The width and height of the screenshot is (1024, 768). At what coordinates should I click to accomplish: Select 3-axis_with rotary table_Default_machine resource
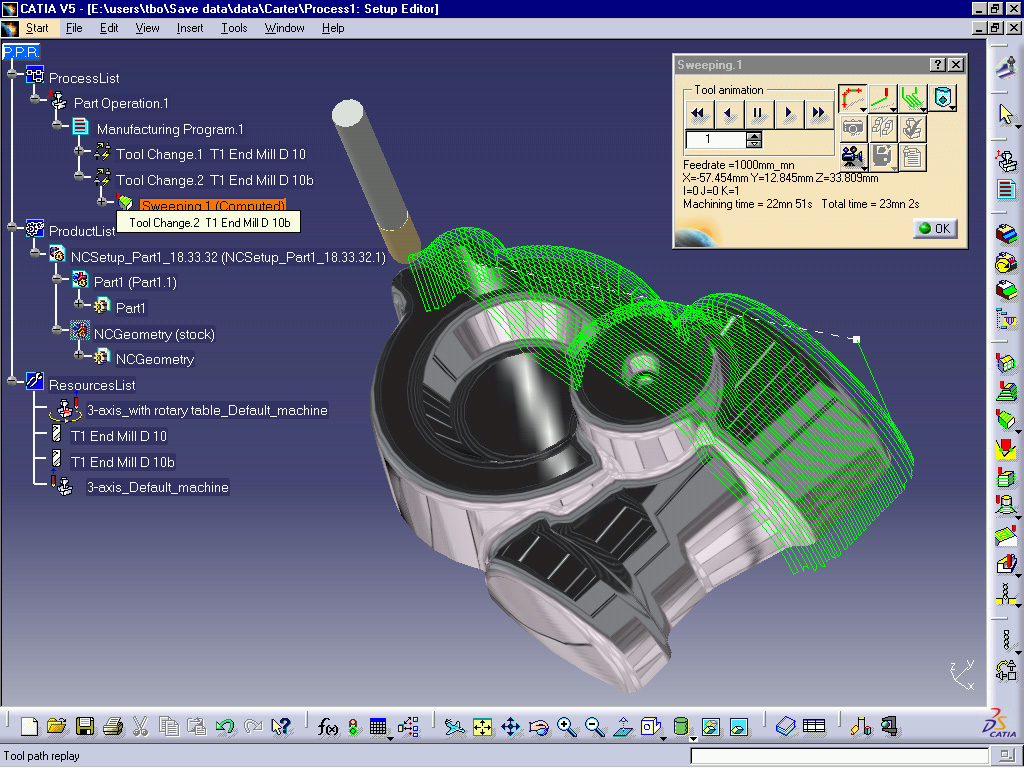[207, 411]
